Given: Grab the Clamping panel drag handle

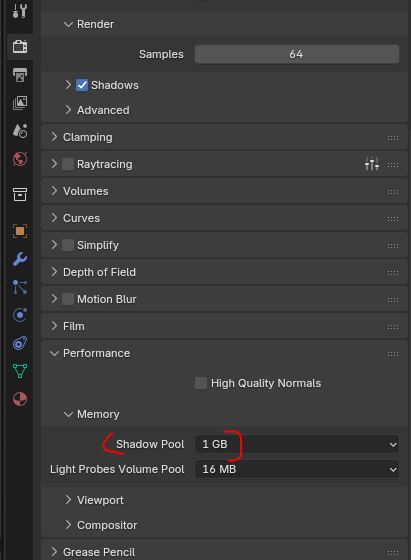Looking at the screenshot, I should click(393, 138).
